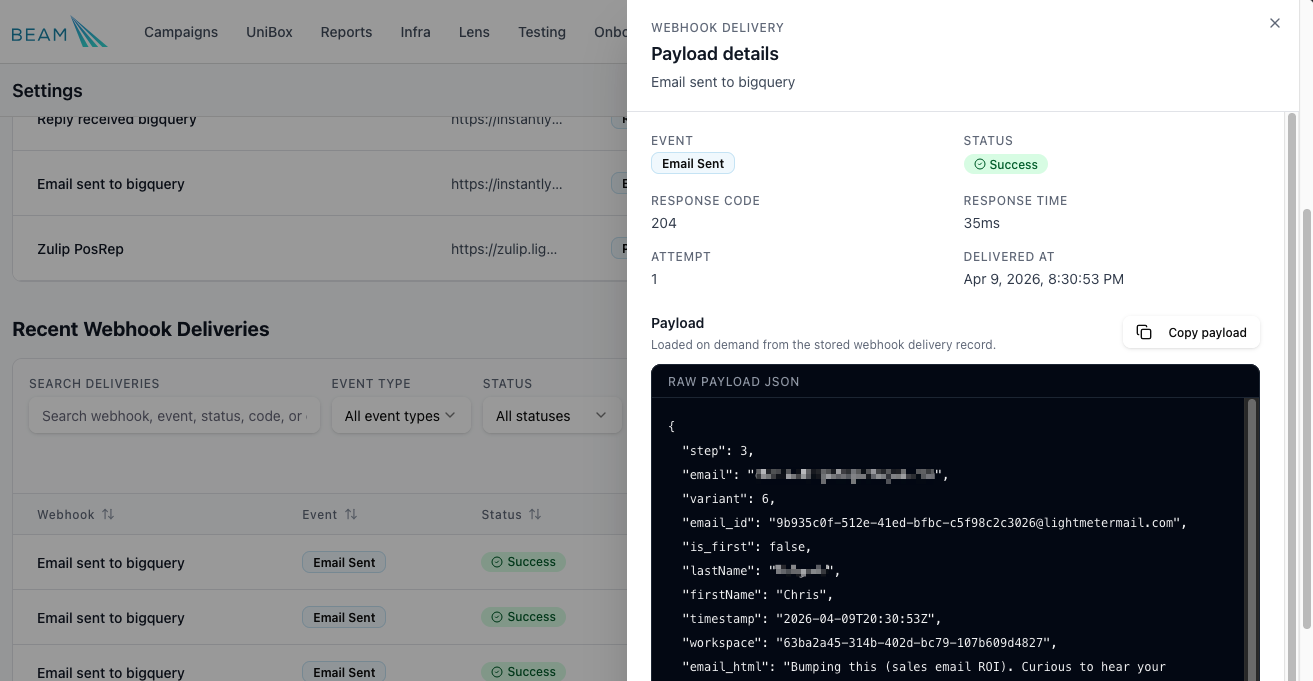Click the firstName Chris line

tap(758, 595)
